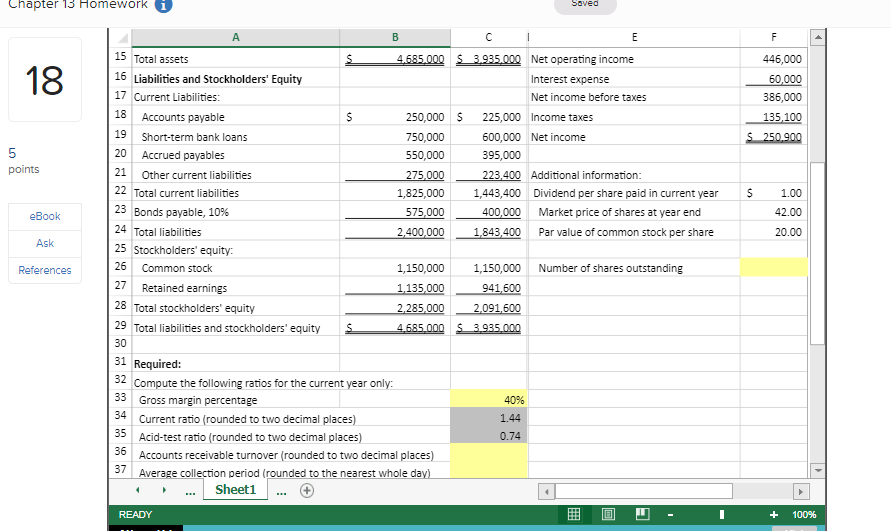Select row 26 header
Image resolution: width=891 pixels, height=531 pixels.
point(120,267)
